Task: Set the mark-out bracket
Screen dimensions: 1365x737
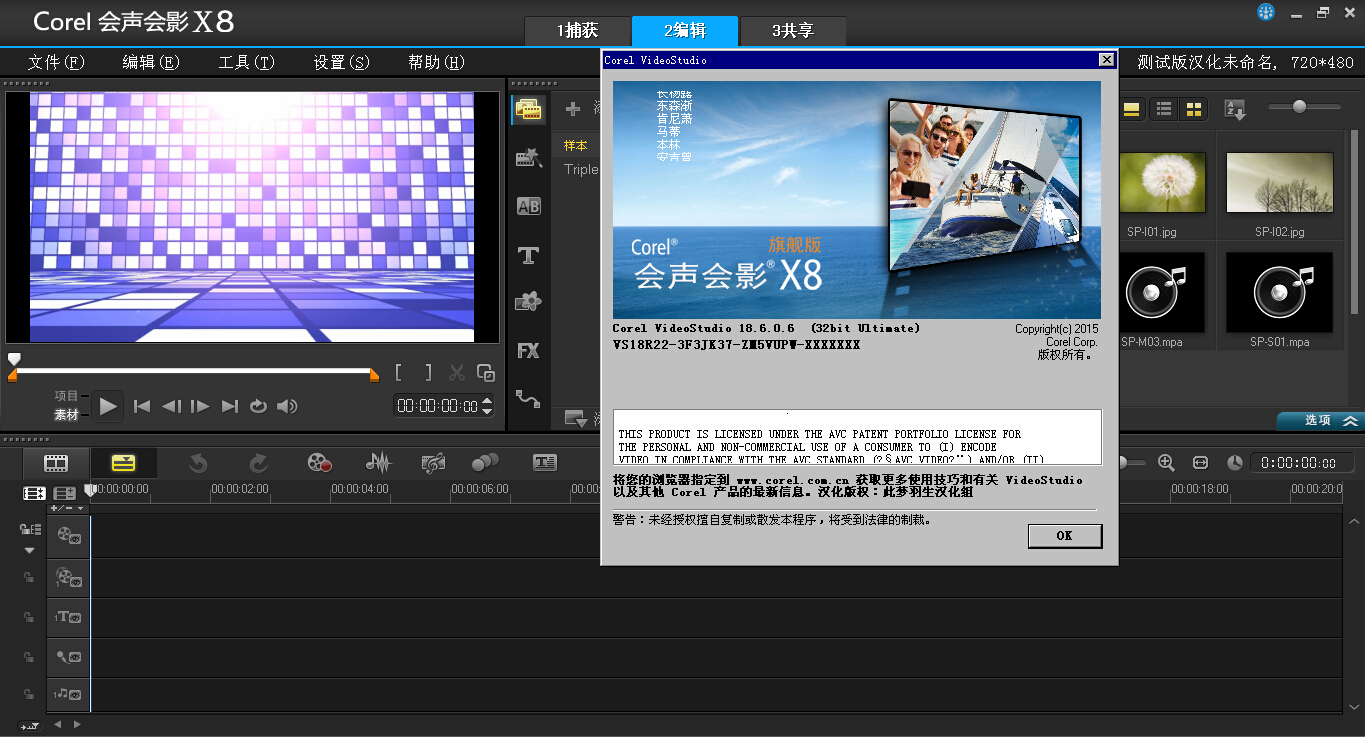Action: (x=429, y=373)
